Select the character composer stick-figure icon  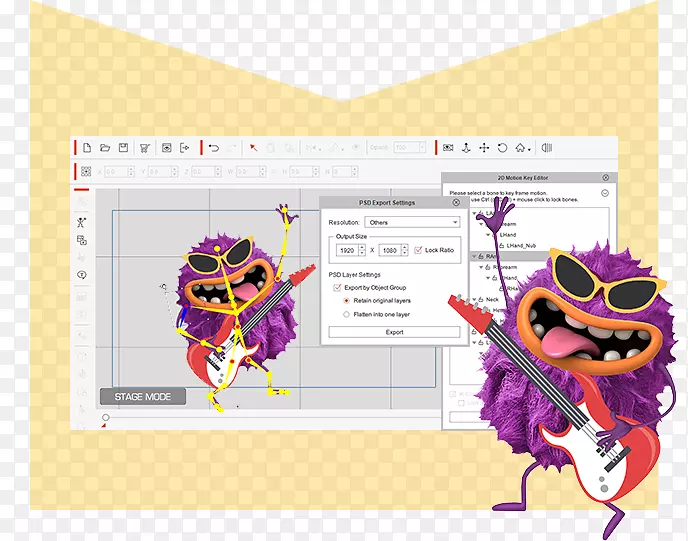[x=82, y=222]
